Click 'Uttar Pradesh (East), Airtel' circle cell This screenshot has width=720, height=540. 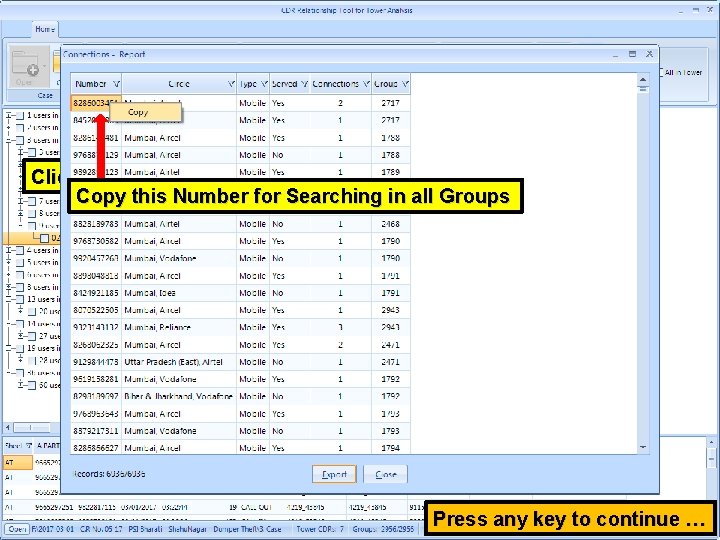pyautogui.click(x=179, y=362)
